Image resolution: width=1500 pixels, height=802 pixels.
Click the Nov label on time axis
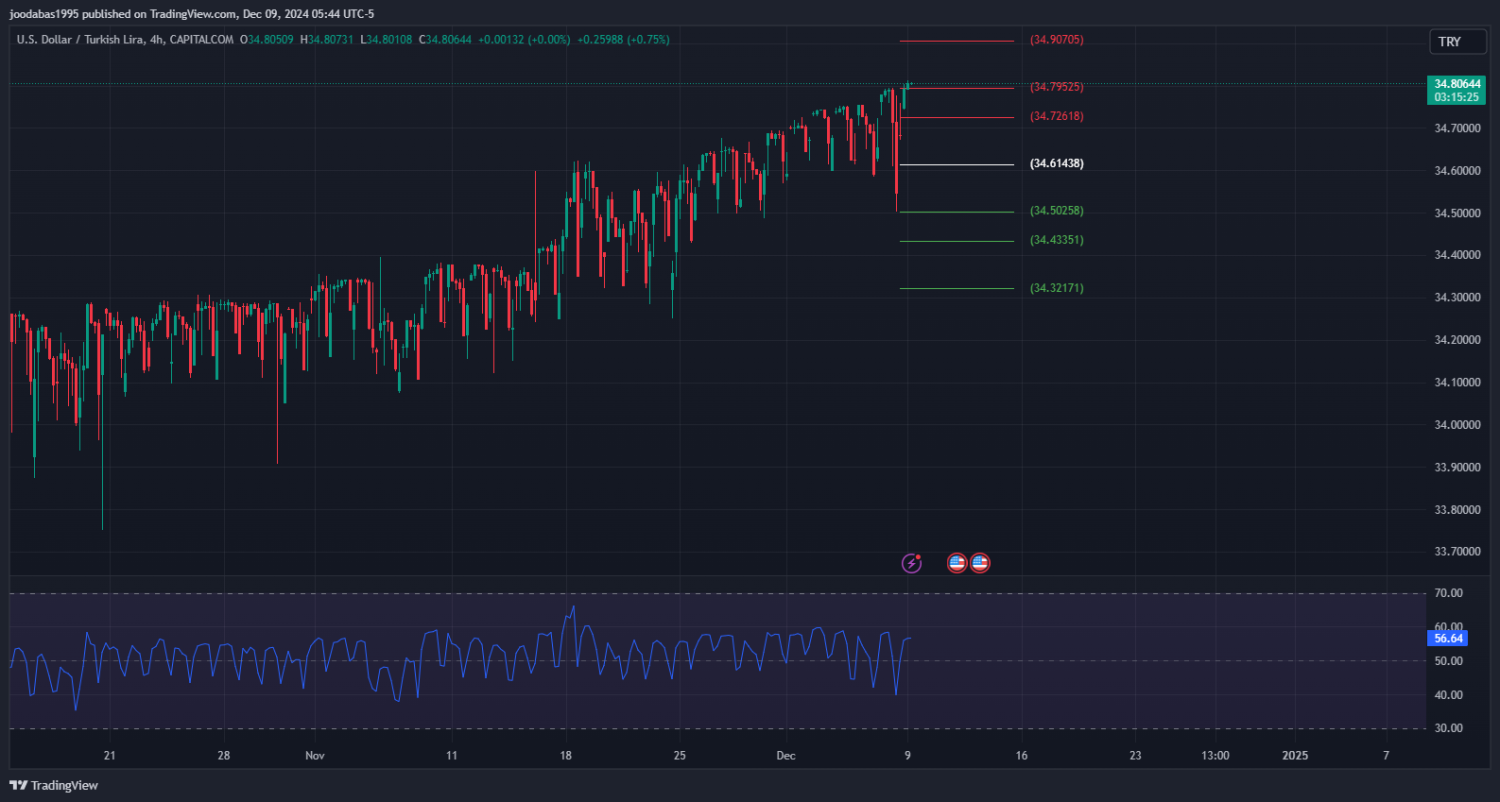(315, 756)
